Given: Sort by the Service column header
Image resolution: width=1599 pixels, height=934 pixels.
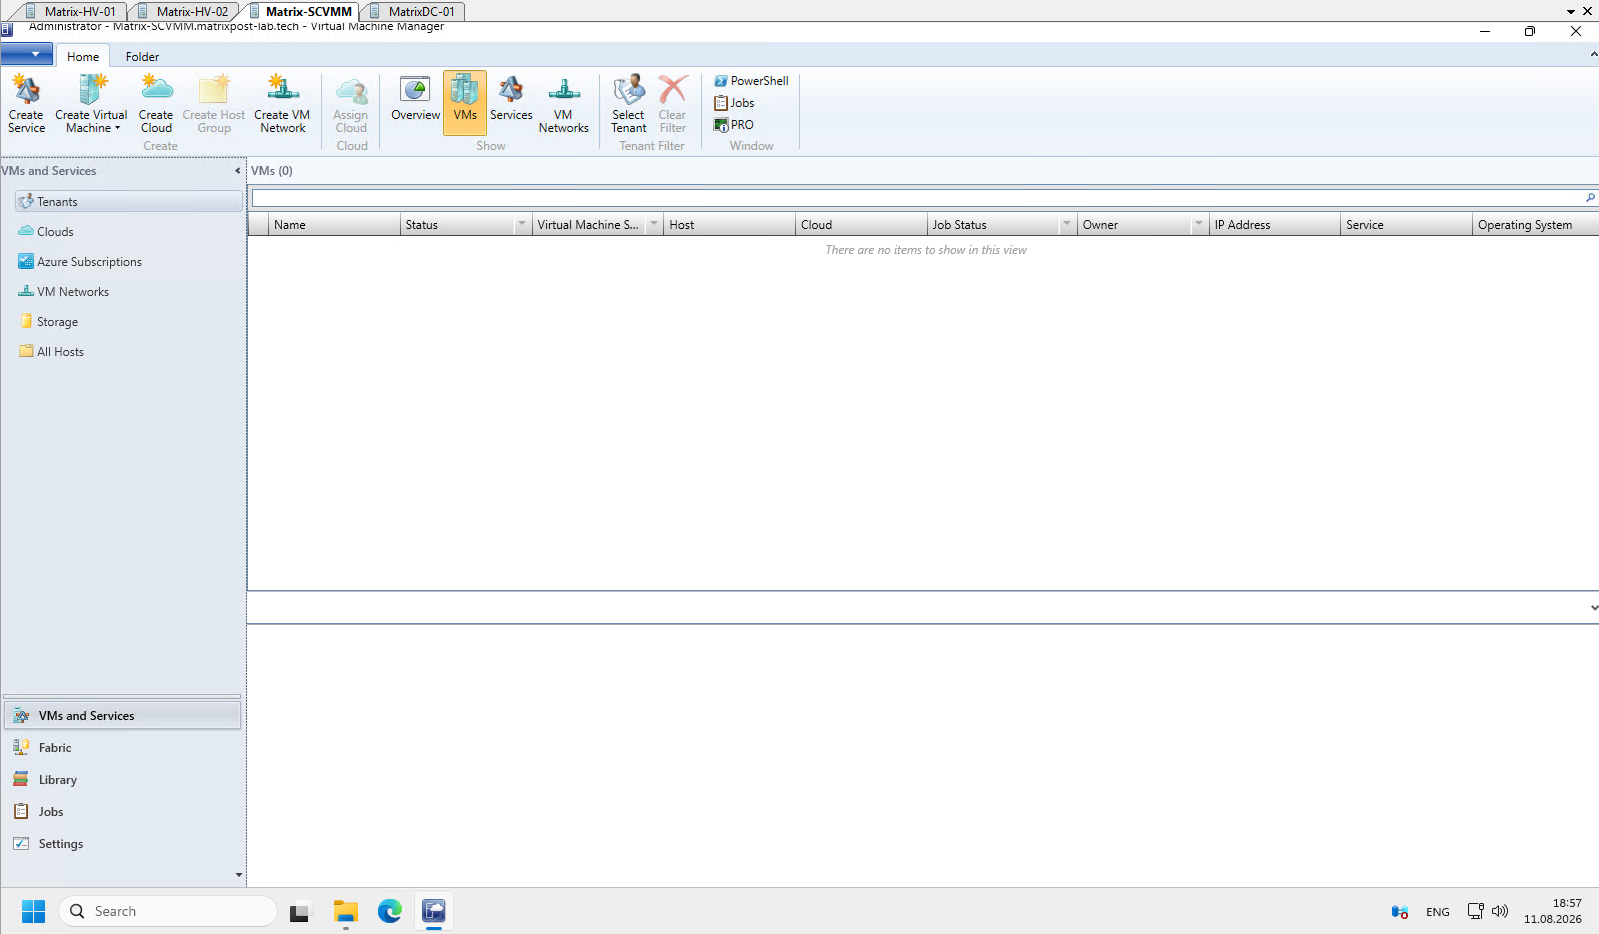Looking at the screenshot, I should tap(1407, 225).
